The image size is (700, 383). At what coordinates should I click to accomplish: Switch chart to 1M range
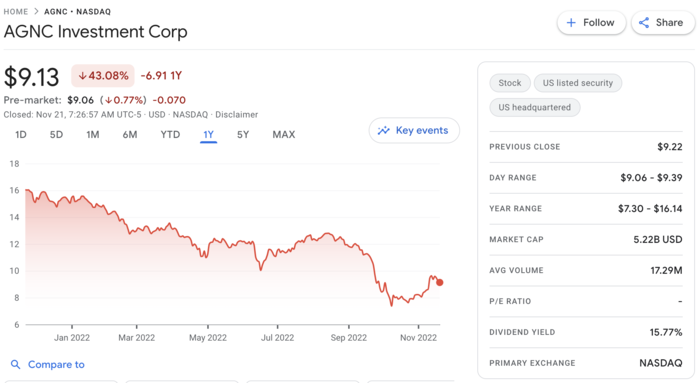93,134
